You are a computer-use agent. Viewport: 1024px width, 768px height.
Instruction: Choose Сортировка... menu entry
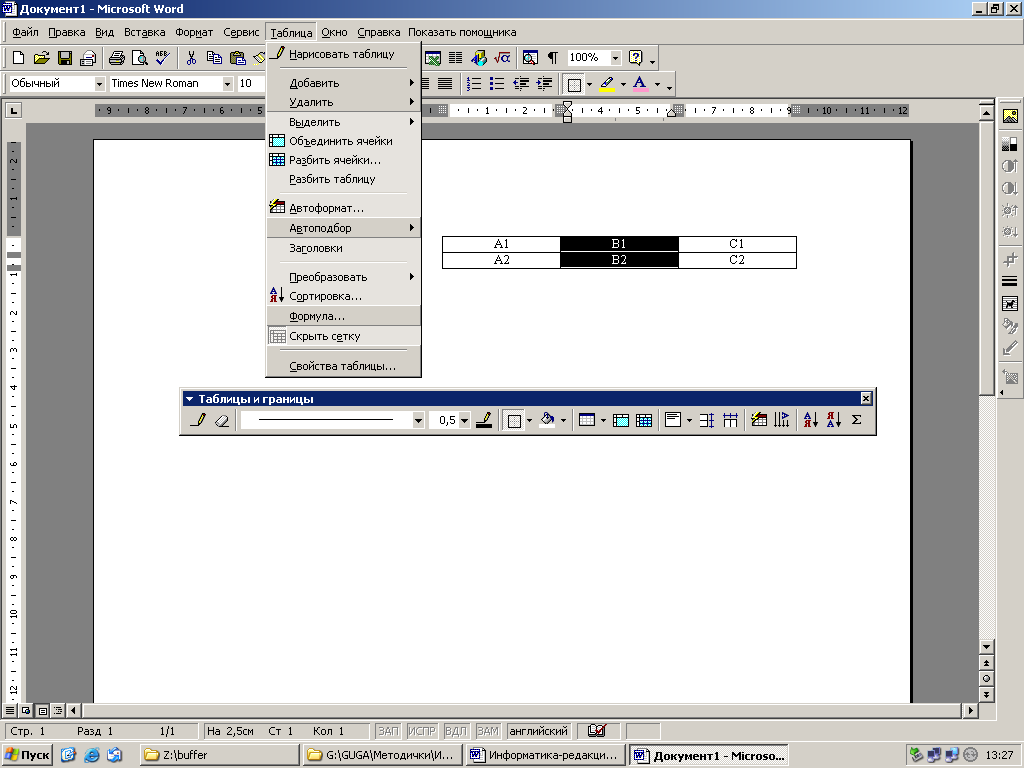(344, 296)
